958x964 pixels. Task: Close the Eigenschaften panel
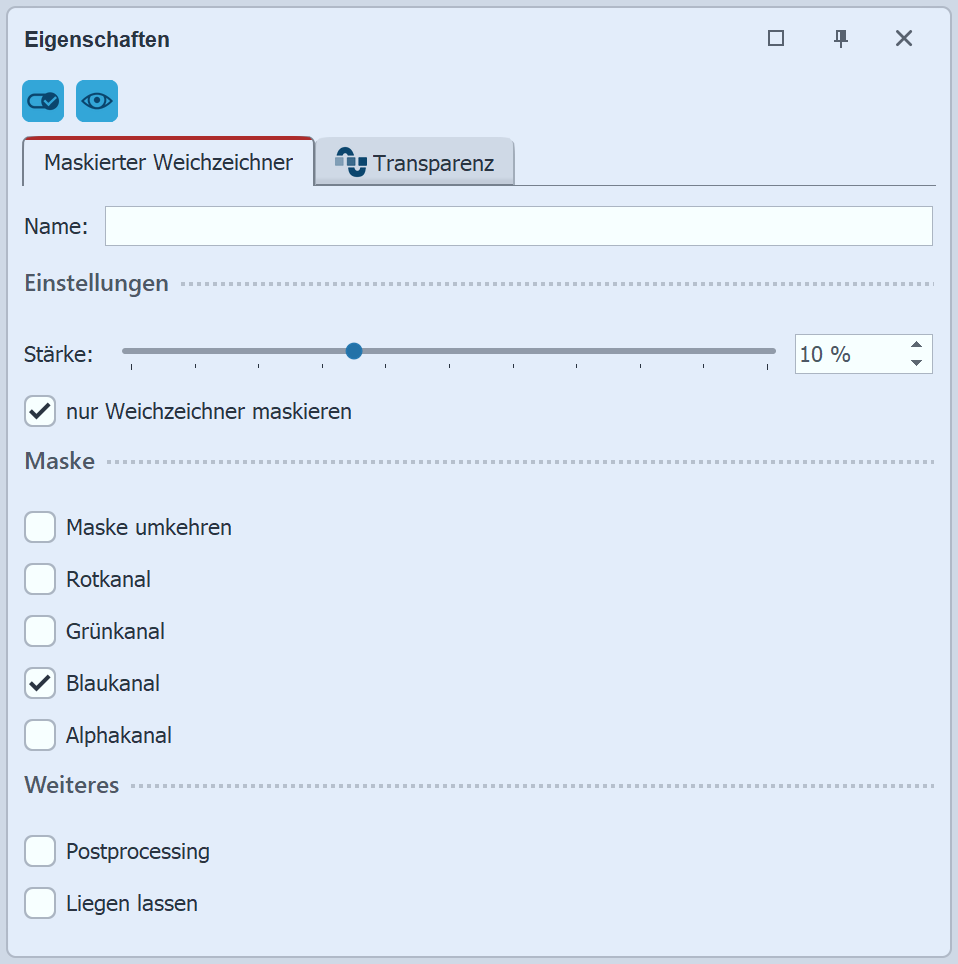904,39
